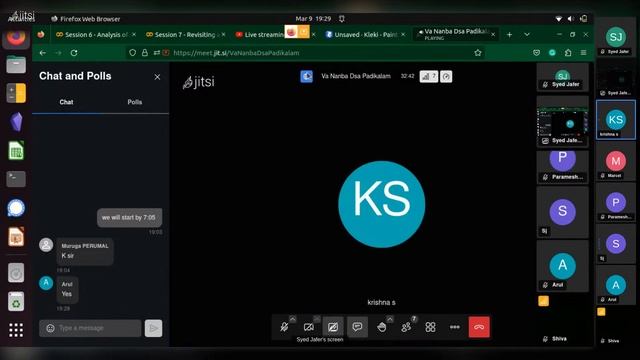Expand audio settings arrow above microphone
The width and height of the screenshot is (640, 360).
point(293,319)
